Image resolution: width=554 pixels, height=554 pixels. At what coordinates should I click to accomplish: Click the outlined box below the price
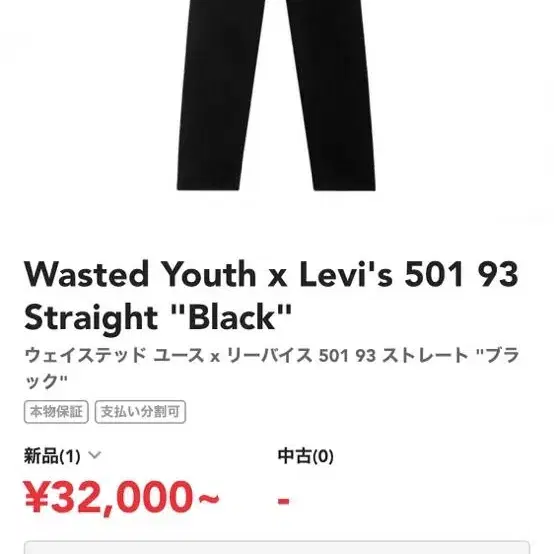pos(277,547)
